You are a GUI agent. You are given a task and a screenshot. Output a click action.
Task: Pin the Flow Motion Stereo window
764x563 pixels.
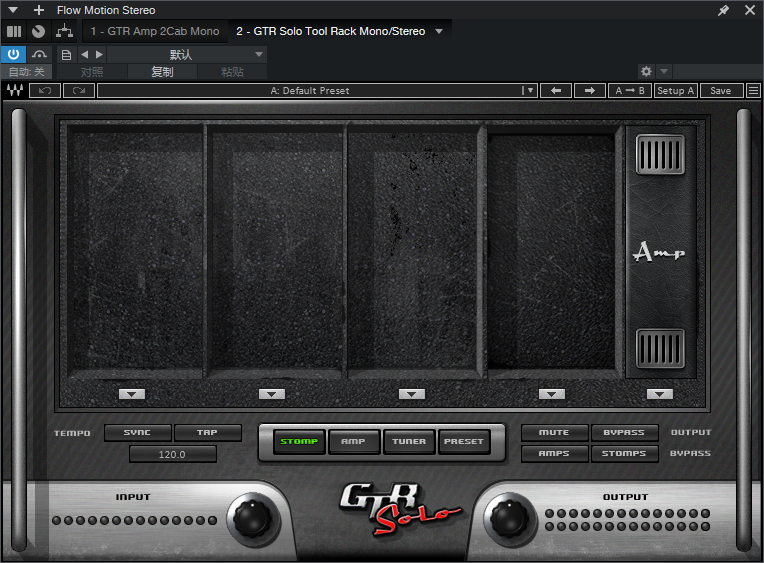pyautogui.click(x=724, y=10)
